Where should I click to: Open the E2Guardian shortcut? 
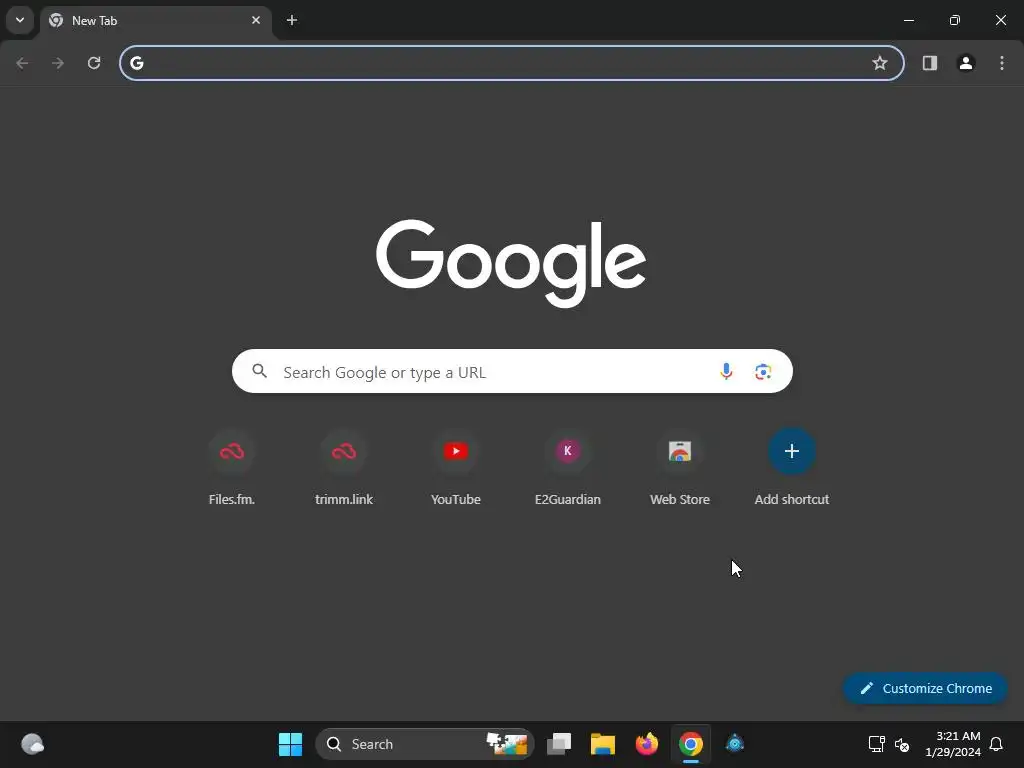click(568, 468)
